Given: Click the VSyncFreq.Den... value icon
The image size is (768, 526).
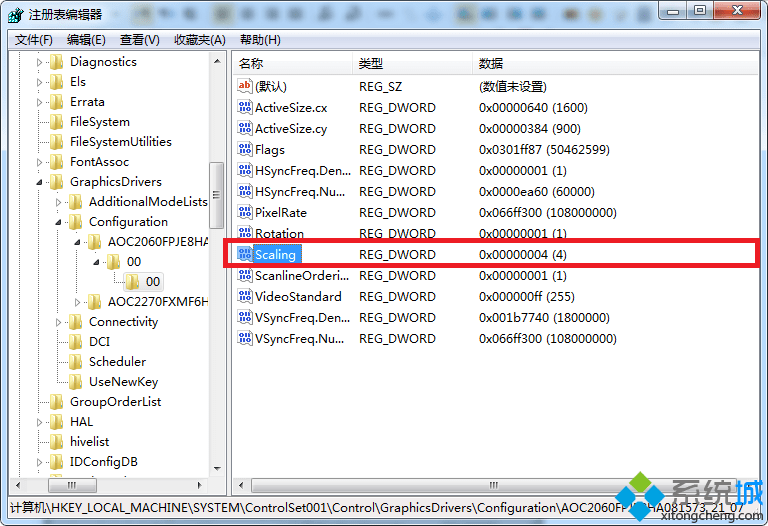Looking at the screenshot, I should point(245,317).
